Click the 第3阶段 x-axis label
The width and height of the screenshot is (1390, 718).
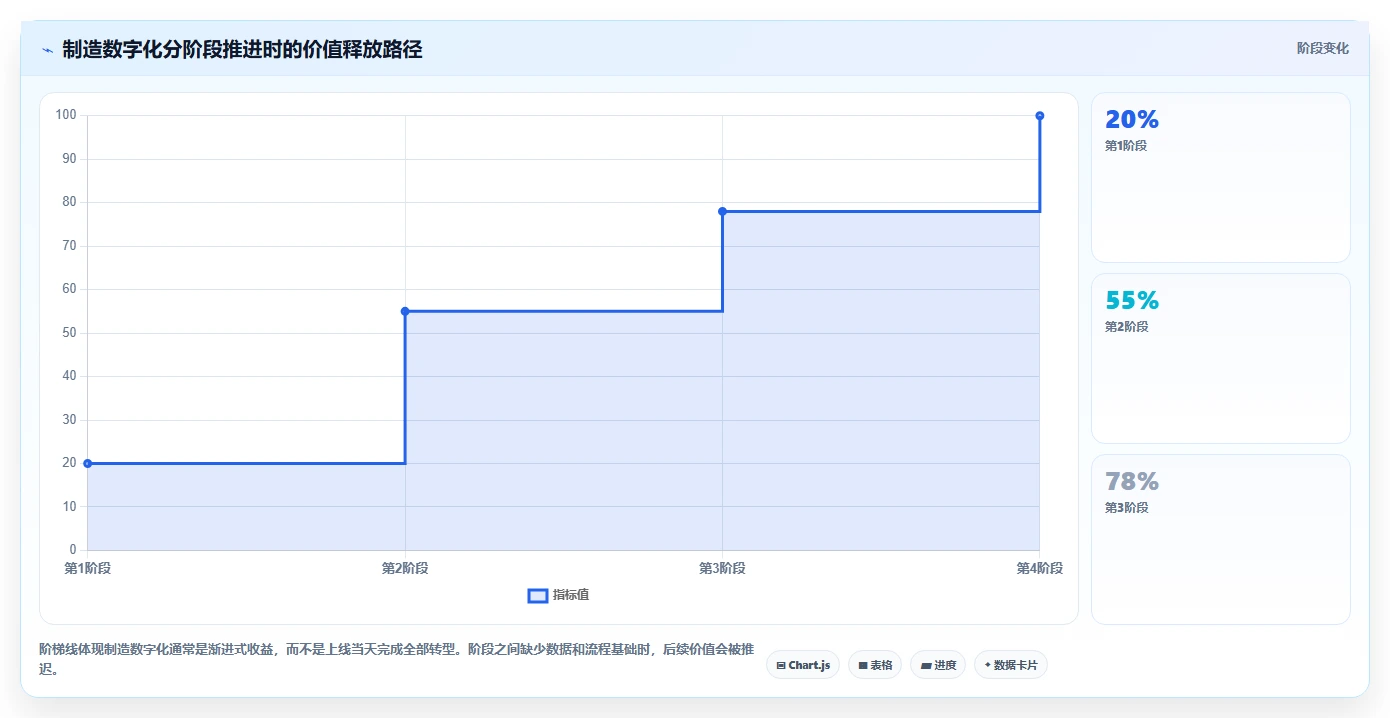click(x=722, y=568)
